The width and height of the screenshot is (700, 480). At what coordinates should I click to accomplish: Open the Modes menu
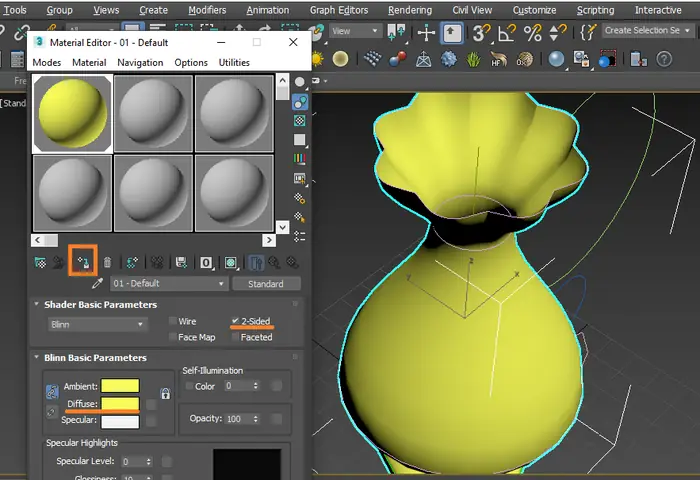(x=47, y=63)
